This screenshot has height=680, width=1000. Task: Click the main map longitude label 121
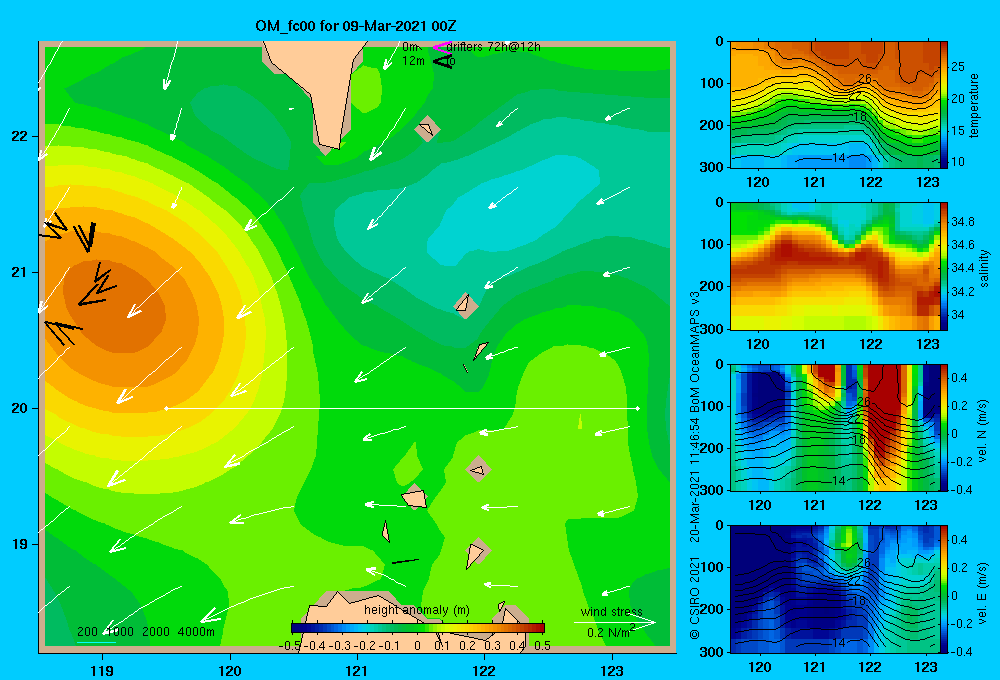357,670
